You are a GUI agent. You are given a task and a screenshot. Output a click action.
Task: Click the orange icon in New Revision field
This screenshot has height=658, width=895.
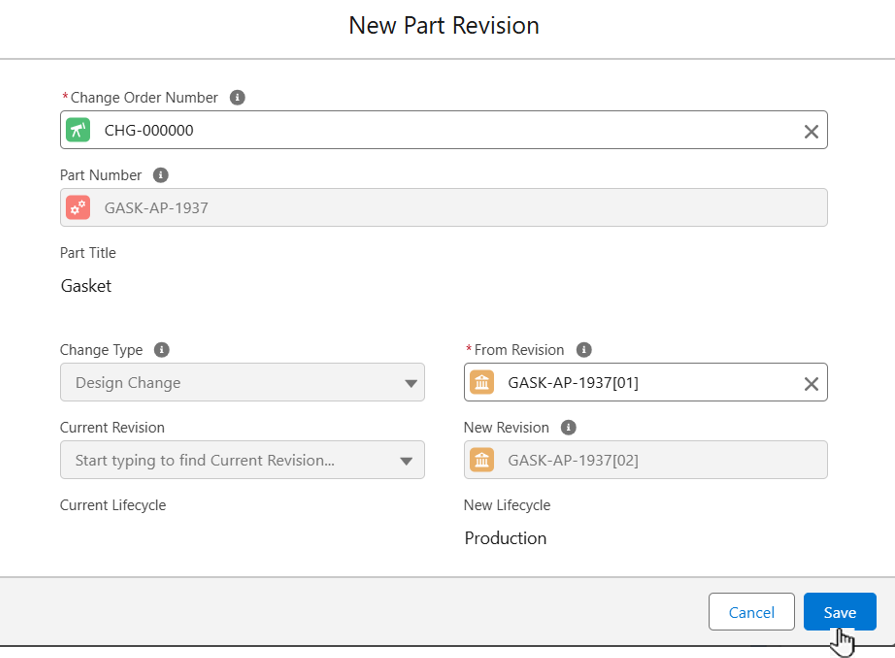point(482,460)
